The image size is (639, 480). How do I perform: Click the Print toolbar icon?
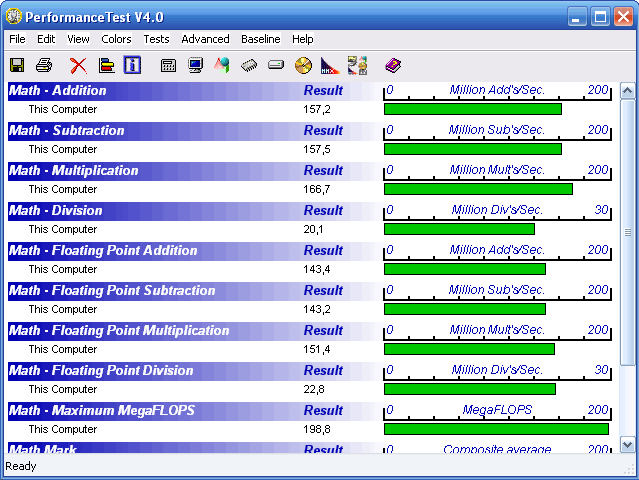point(44,65)
